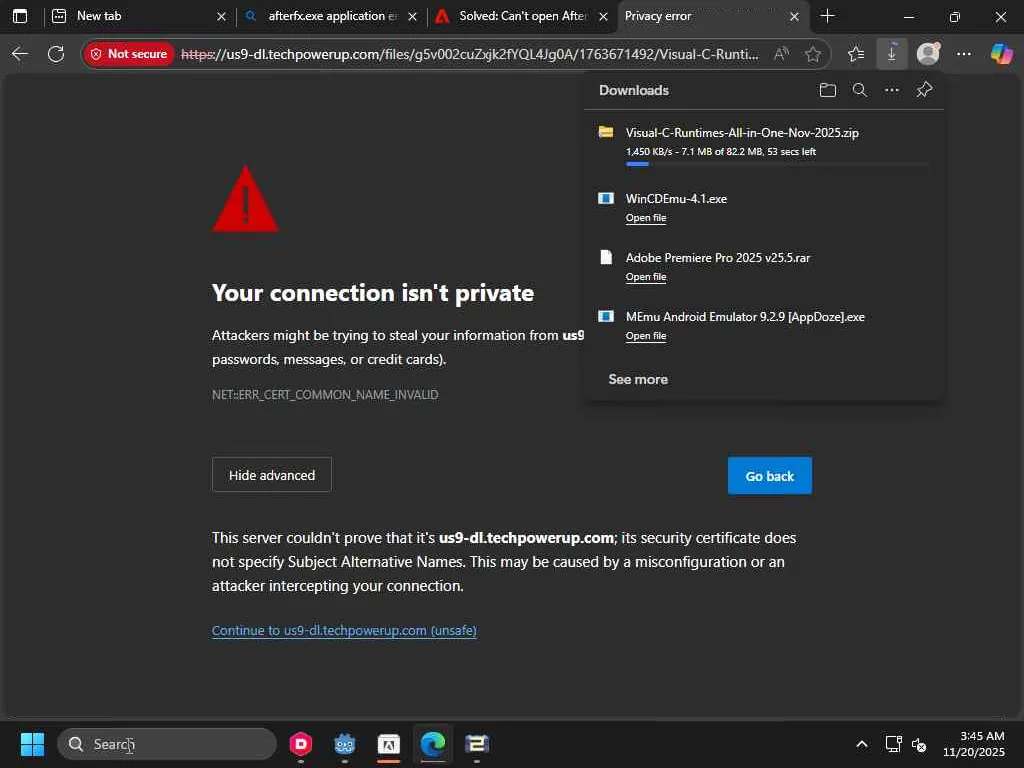Search downloads with the magnifier icon
This screenshot has width=1024, height=768.
859,90
